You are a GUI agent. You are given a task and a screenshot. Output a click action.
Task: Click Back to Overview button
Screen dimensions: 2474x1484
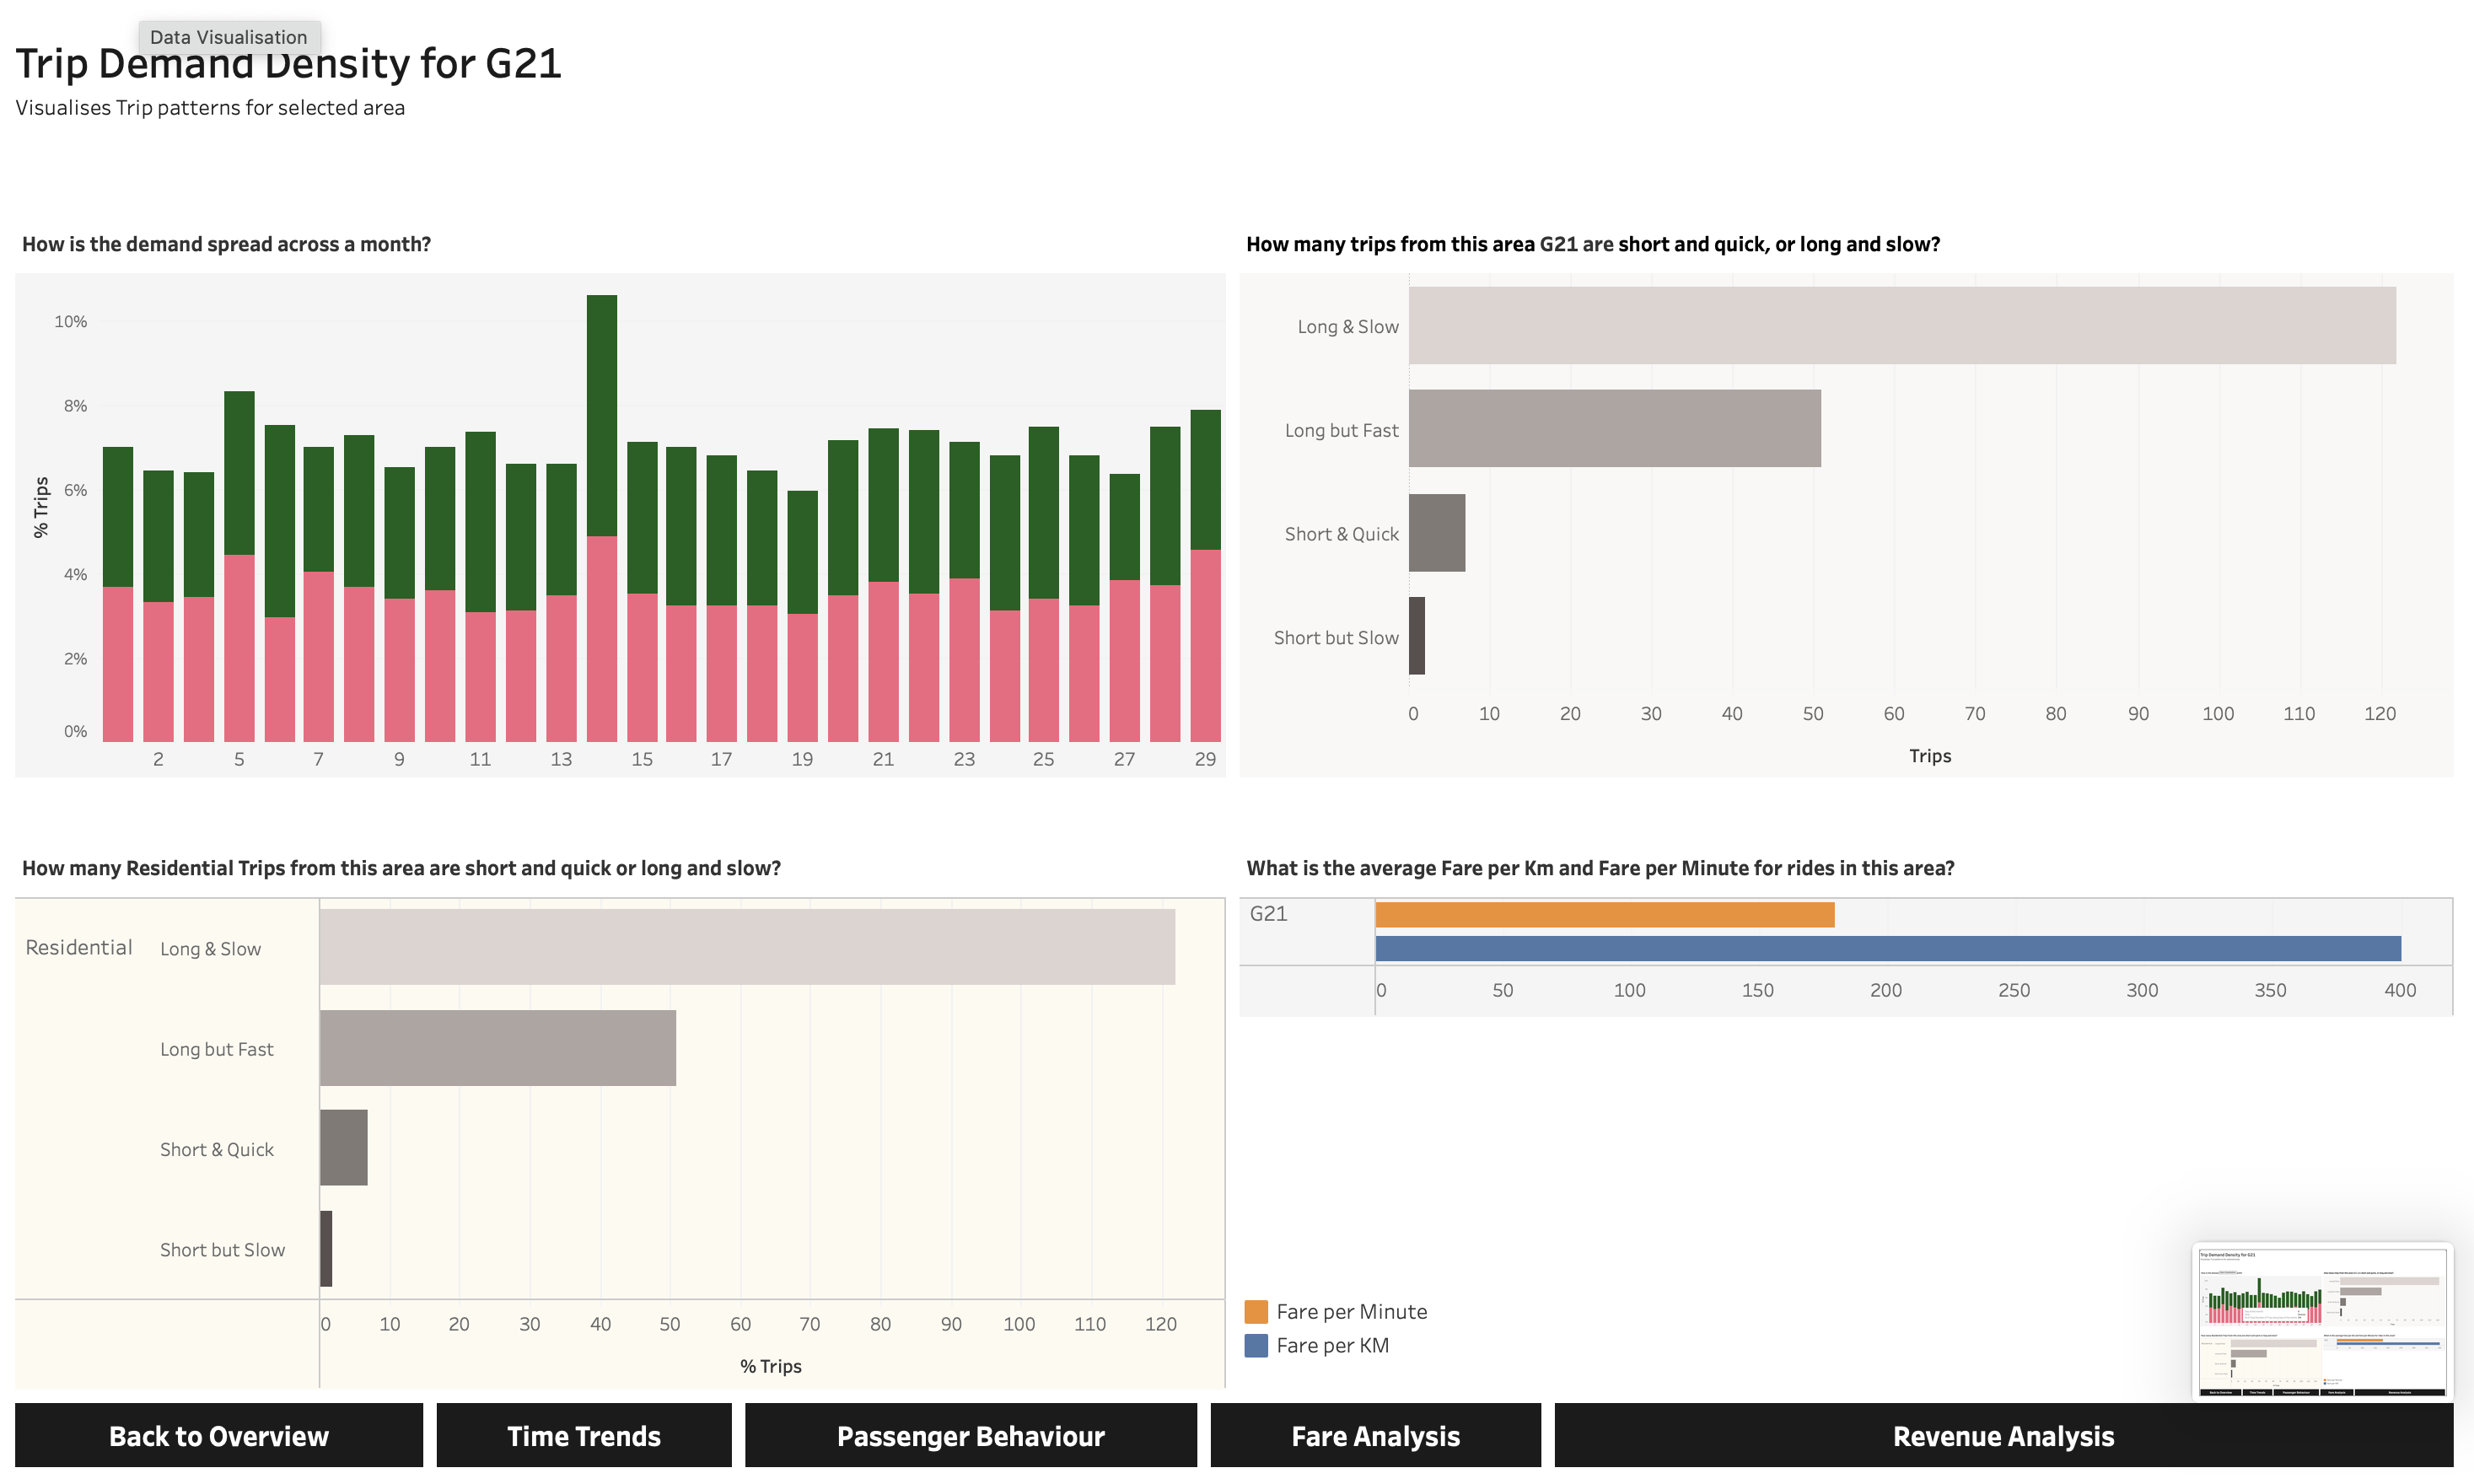pyautogui.click(x=218, y=1435)
